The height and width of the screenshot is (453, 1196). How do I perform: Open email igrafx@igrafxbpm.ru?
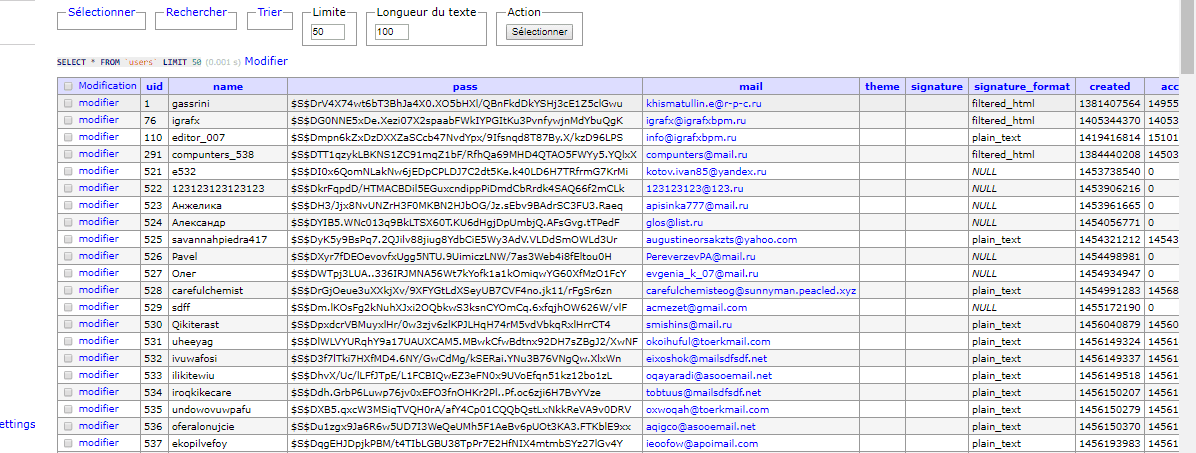pyautogui.click(x=696, y=120)
